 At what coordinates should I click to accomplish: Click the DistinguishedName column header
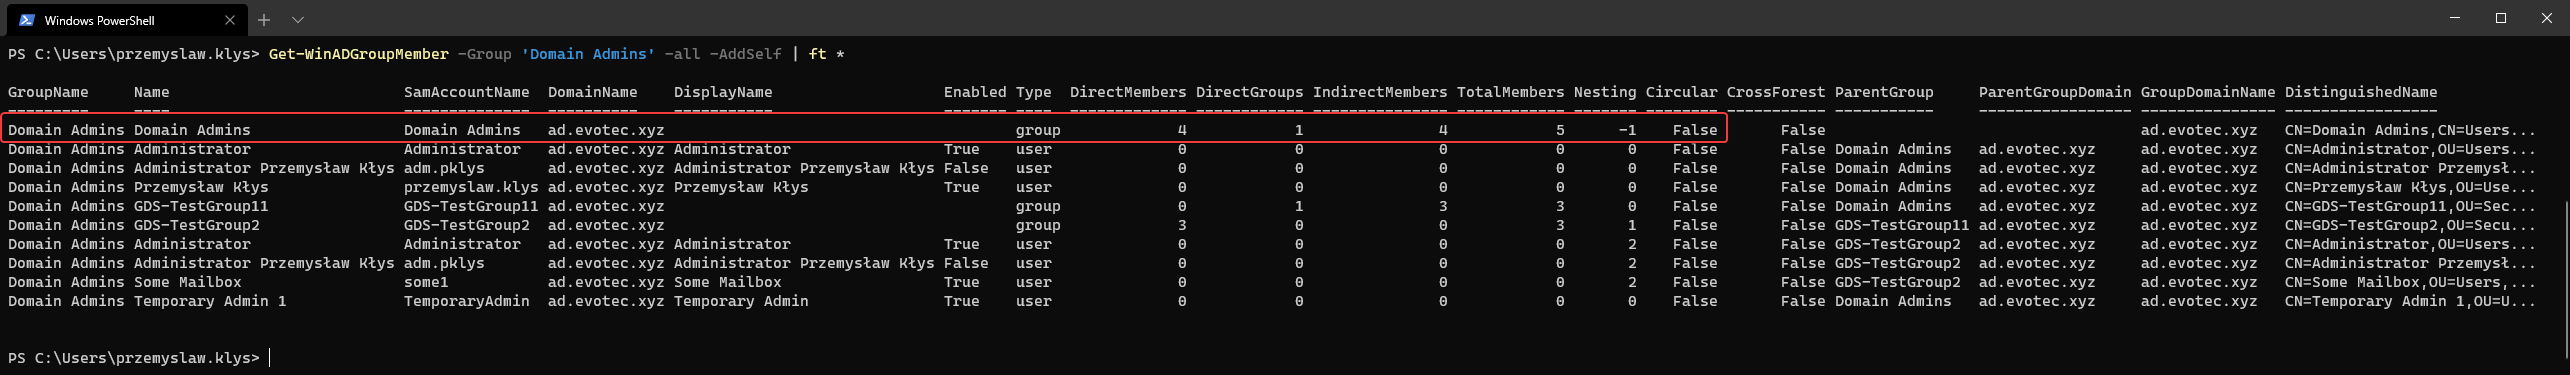(x=2361, y=92)
